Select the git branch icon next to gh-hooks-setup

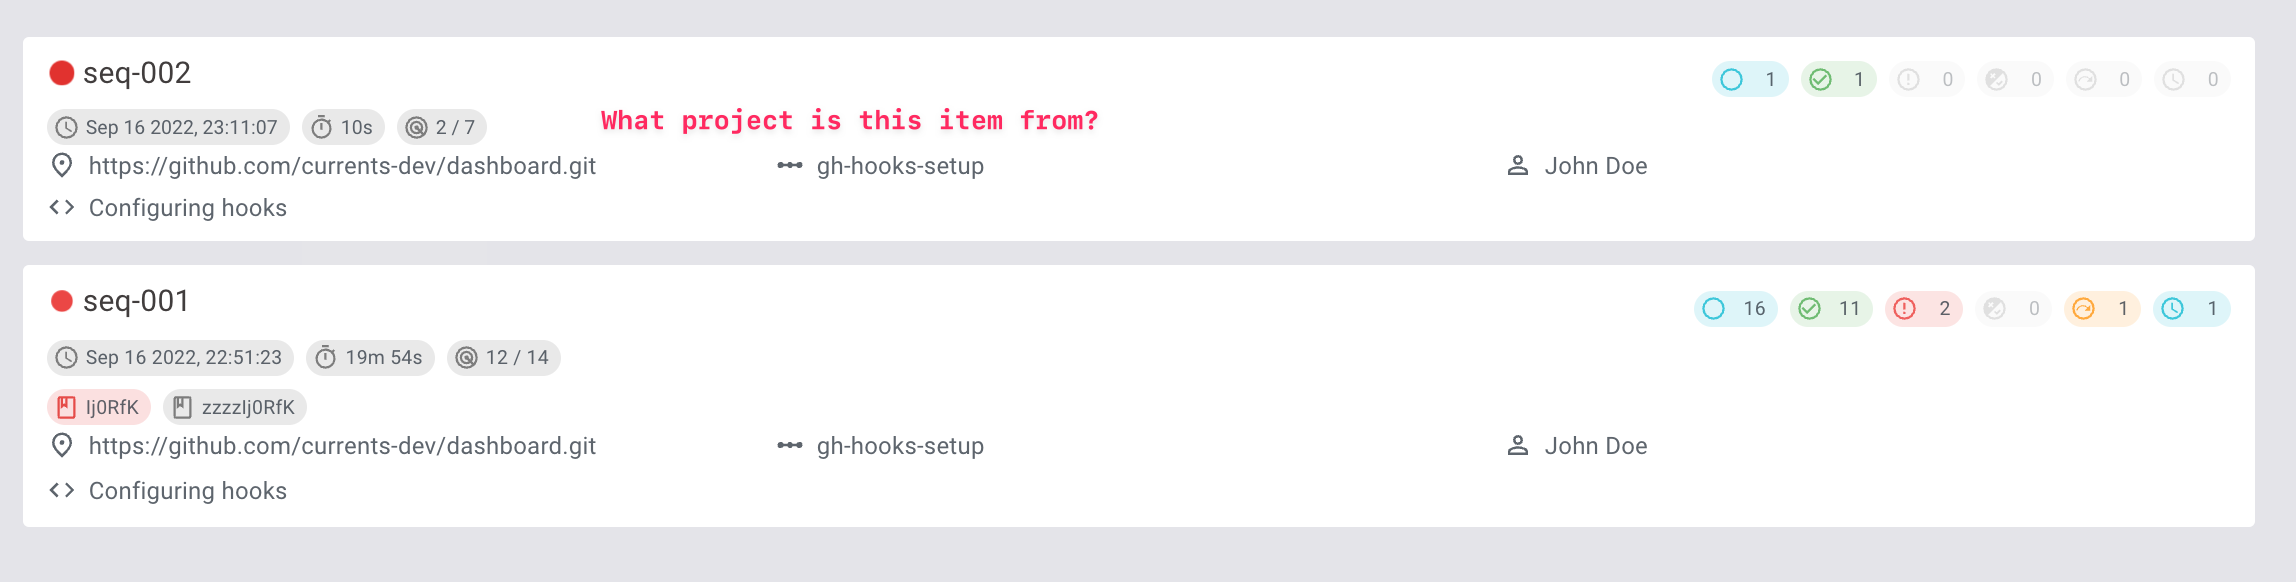pos(789,166)
